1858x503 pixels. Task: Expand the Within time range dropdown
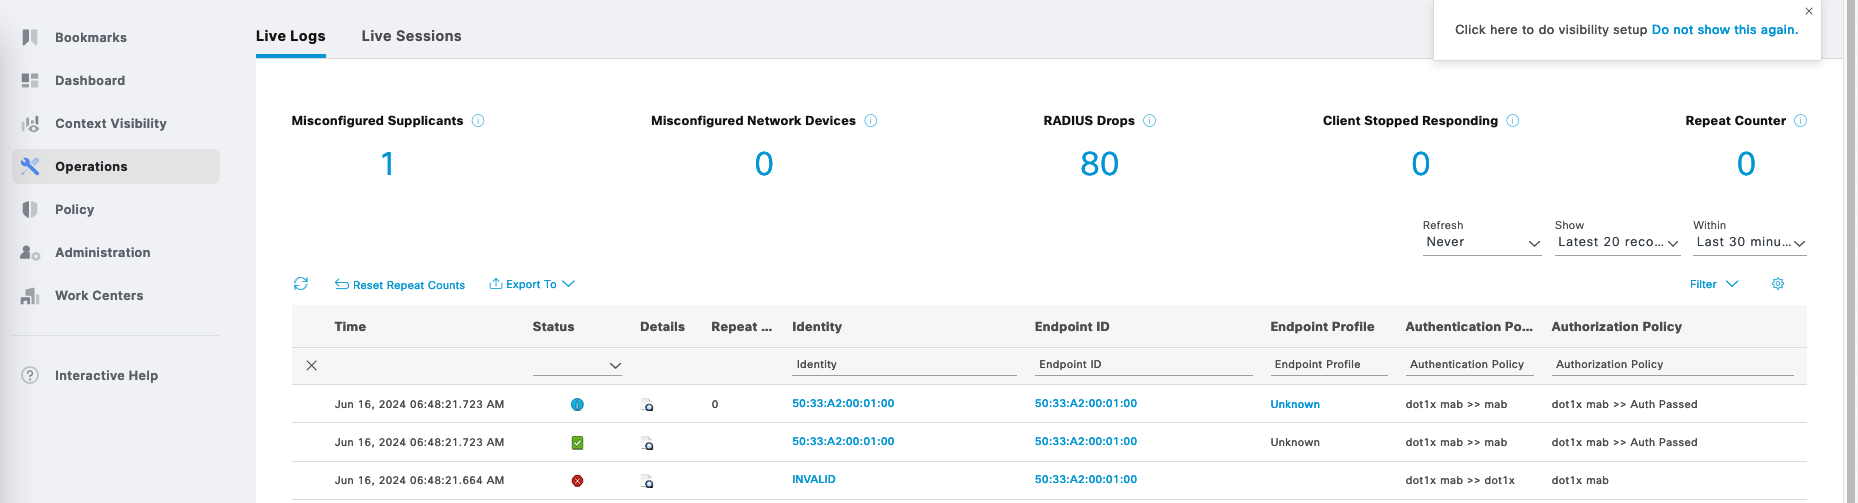pyautogui.click(x=1749, y=243)
